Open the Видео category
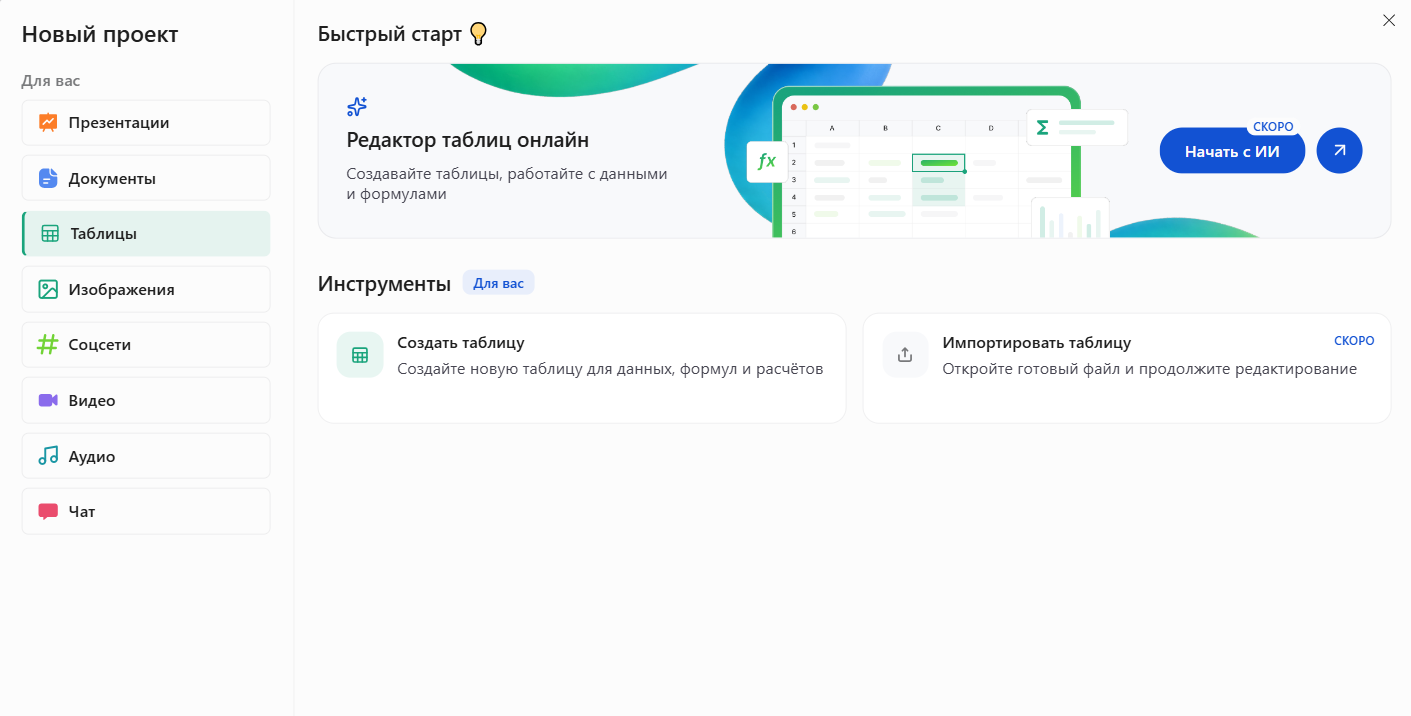The width and height of the screenshot is (1411, 716). [x=146, y=400]
